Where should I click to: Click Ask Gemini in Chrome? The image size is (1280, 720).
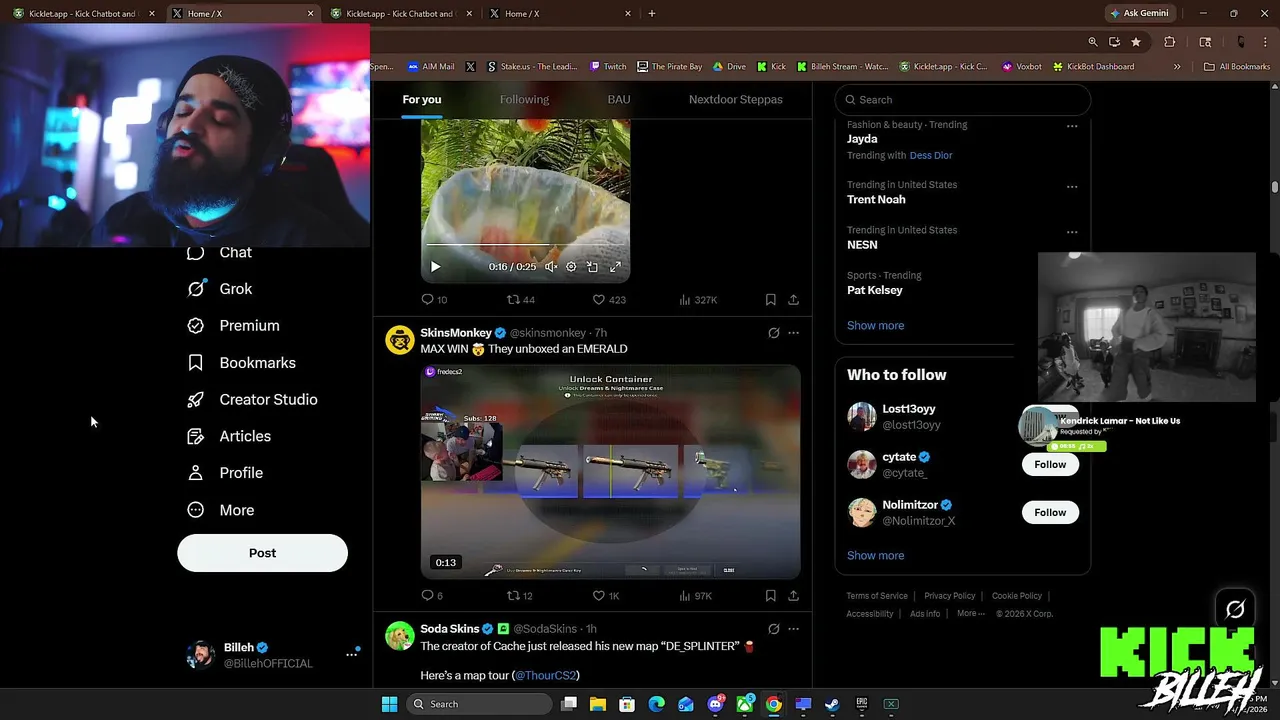[x=1139, y=13]
